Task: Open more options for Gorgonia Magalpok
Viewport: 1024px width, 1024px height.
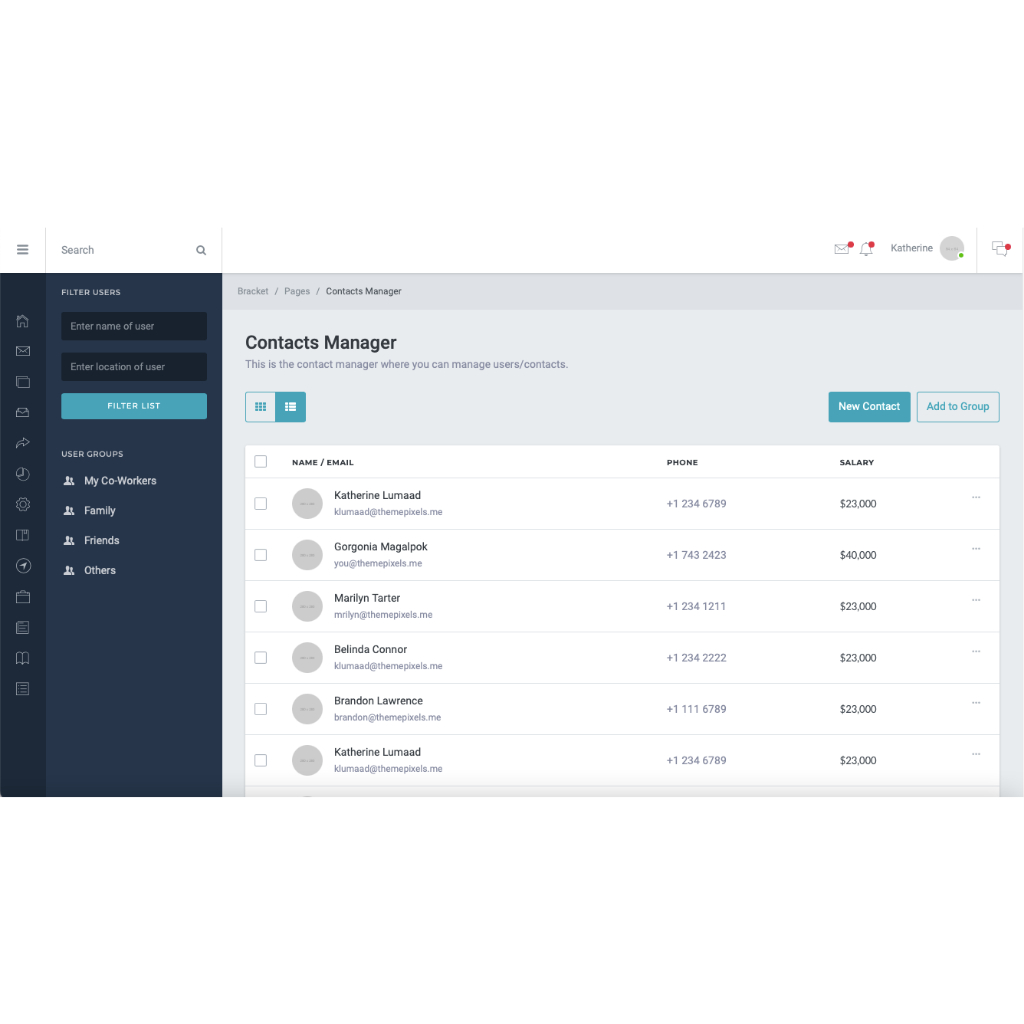Action: coord(976,549)
